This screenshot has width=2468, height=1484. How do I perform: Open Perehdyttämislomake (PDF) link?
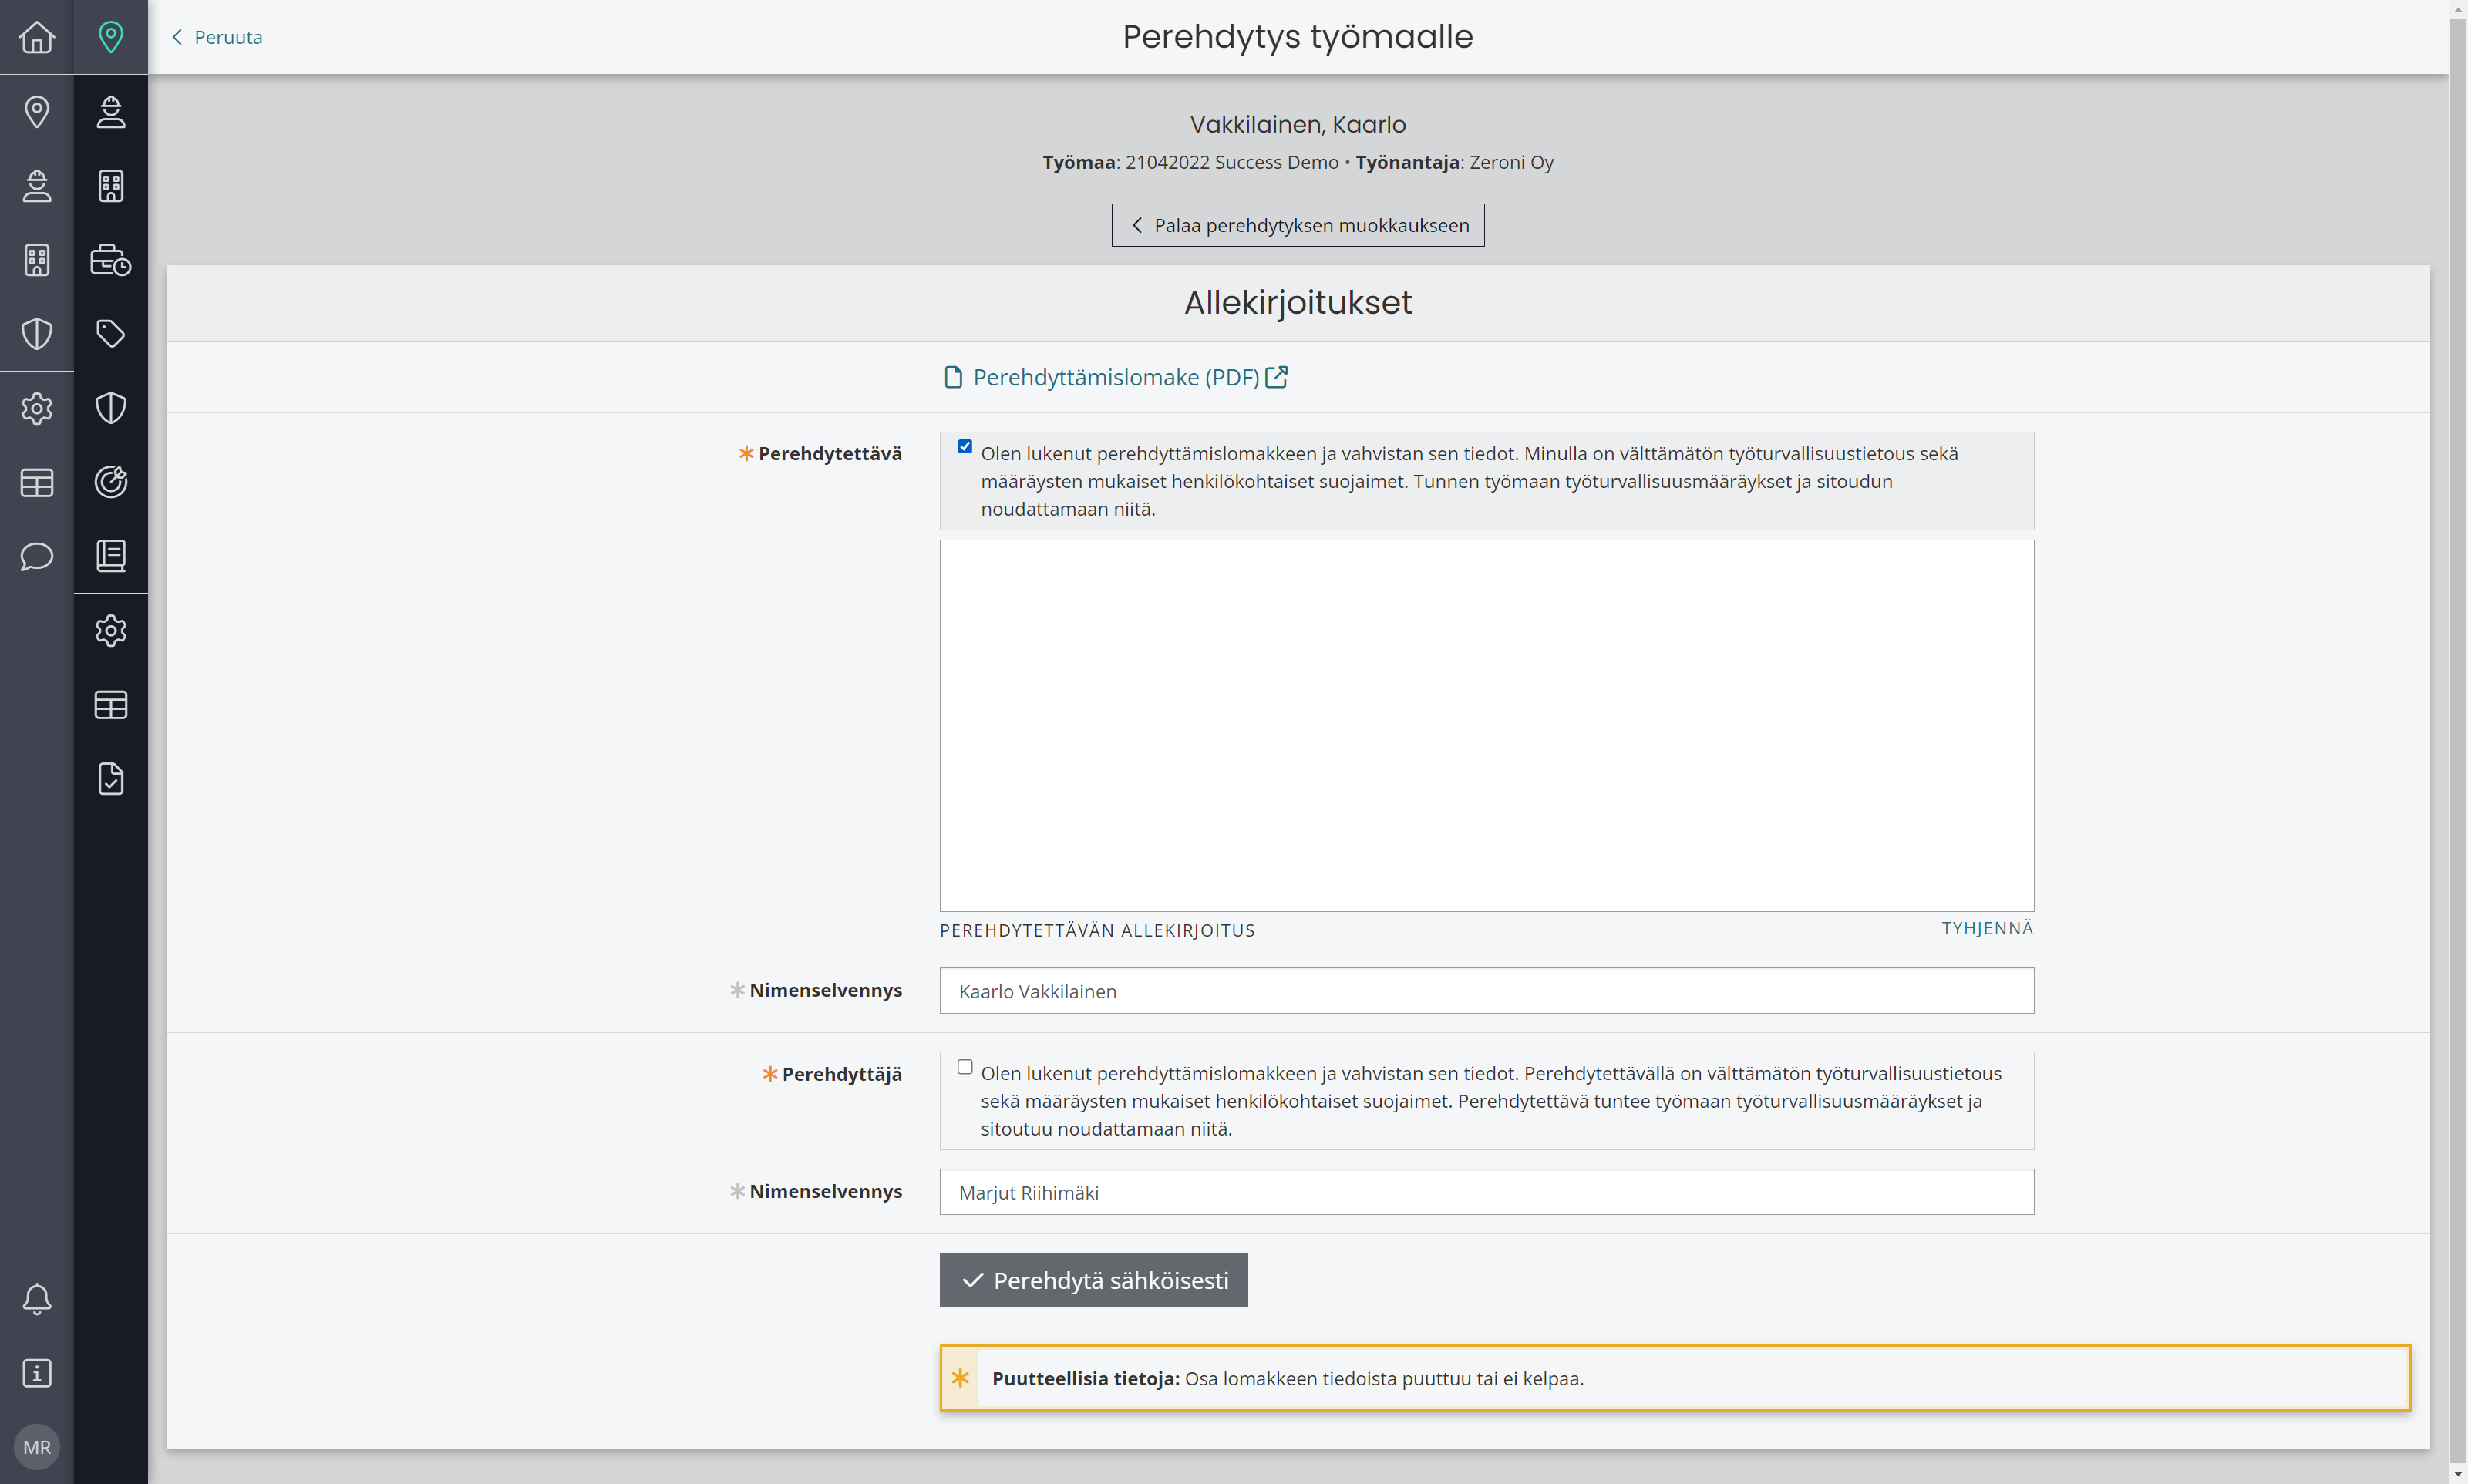(x=1116, y=377)
